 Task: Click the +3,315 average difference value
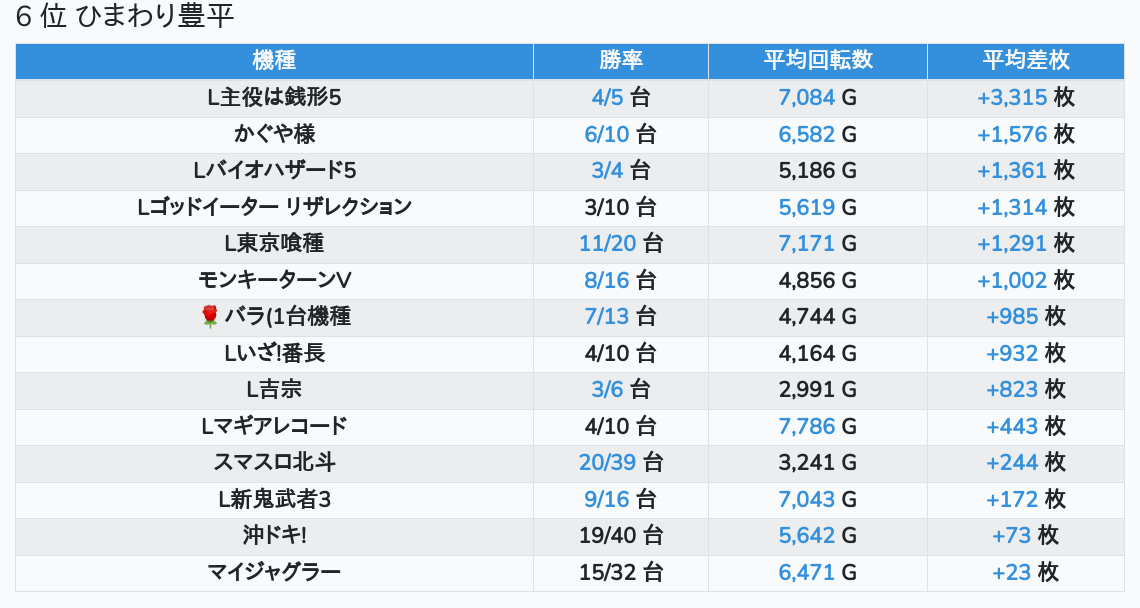point(1011,97)
